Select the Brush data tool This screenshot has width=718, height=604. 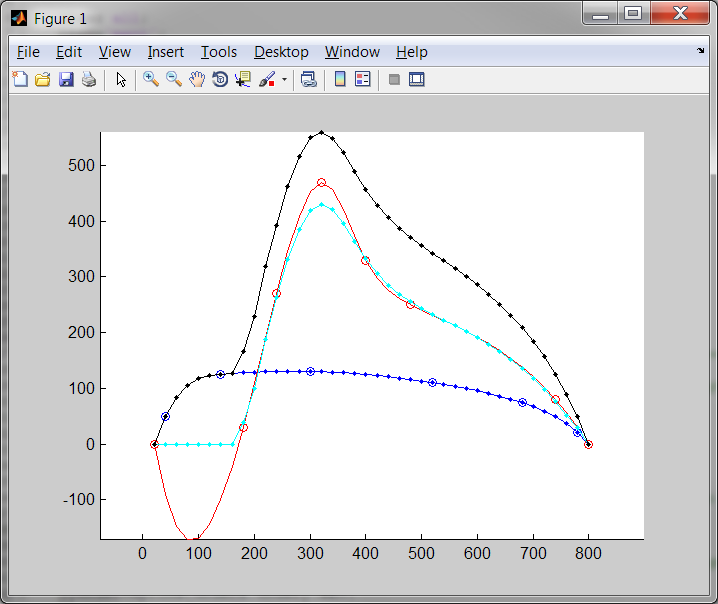[267, 79]
